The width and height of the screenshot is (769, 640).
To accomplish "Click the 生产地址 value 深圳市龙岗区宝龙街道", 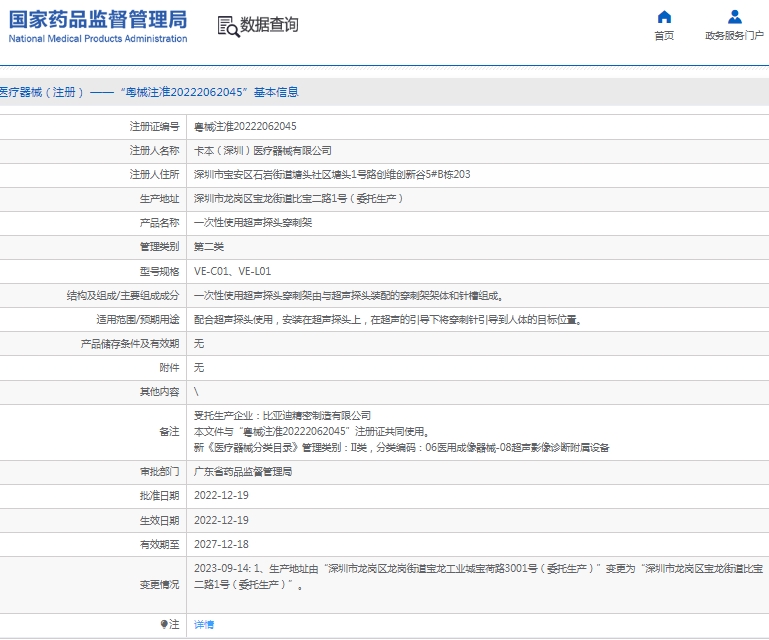I will (299, 199).
